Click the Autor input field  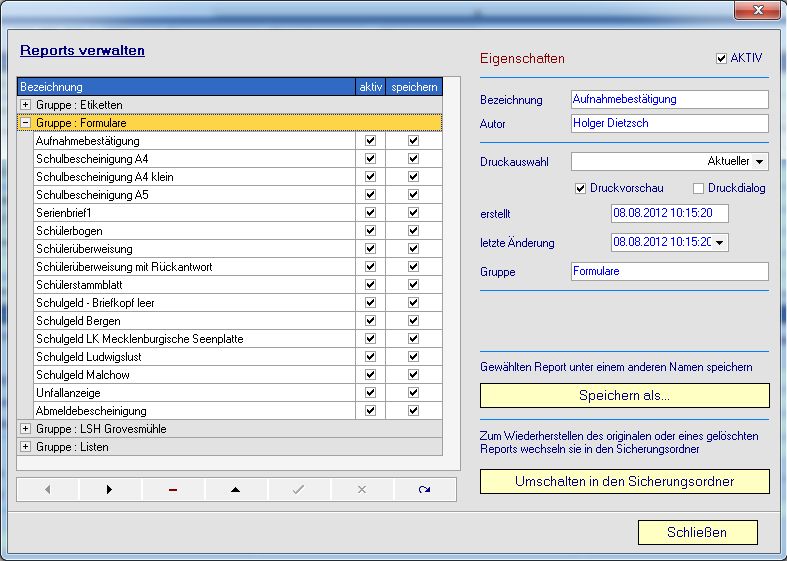(670, 123)
